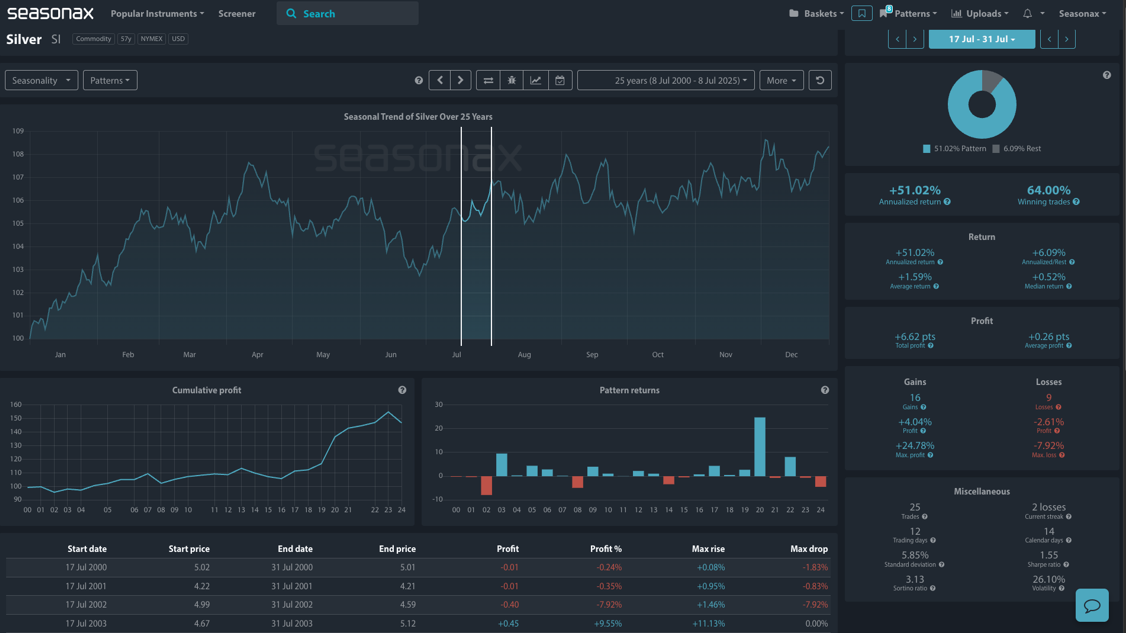Click the help icon next to Current streak

click(x=1069, y=517)
